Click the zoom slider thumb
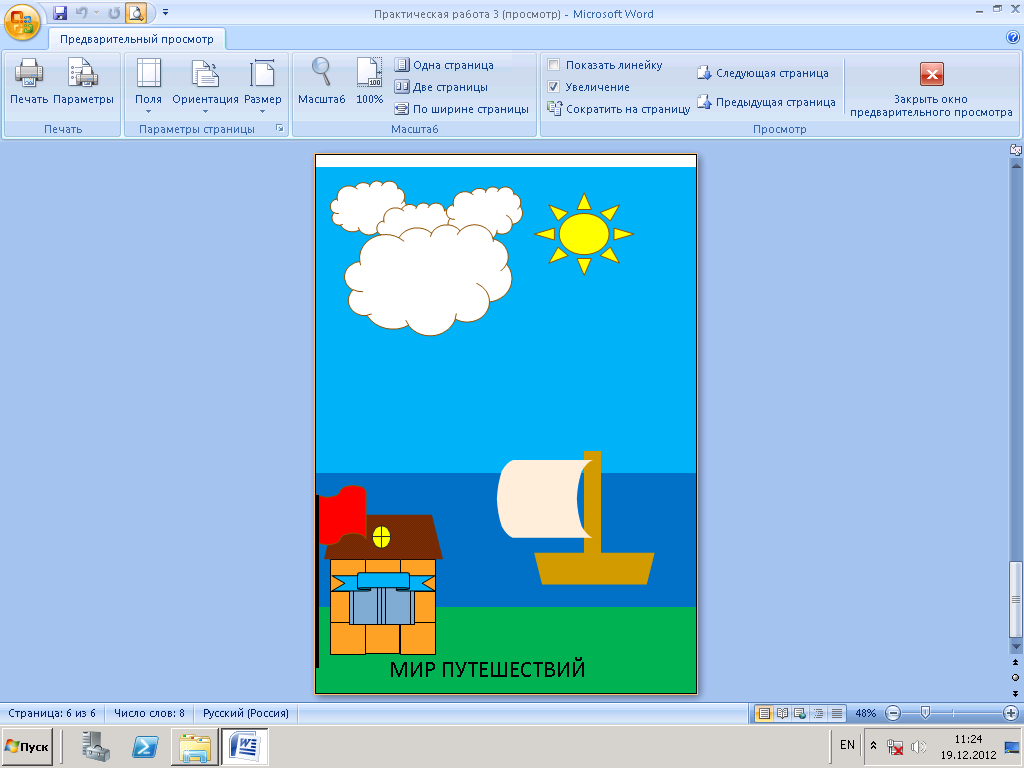The width and height of the screenshot is (1024, 768). pos(925,713)
